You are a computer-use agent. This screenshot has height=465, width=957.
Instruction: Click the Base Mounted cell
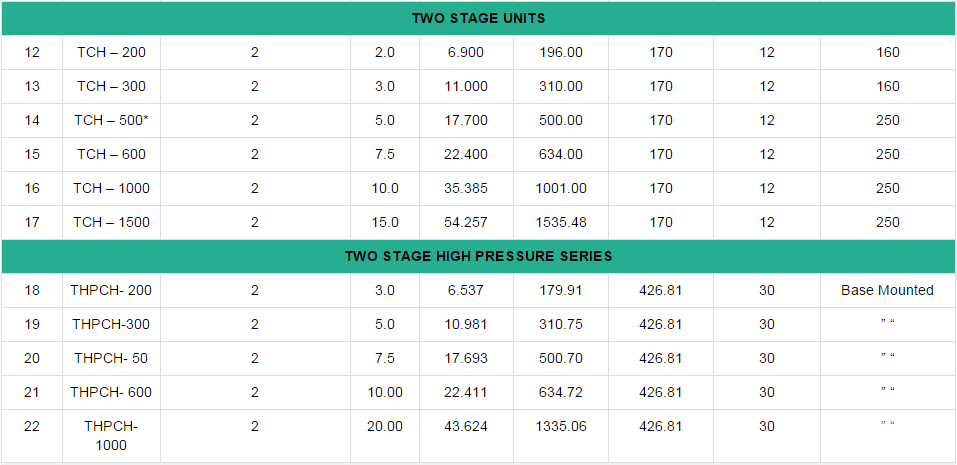click(x=887, y=290)
